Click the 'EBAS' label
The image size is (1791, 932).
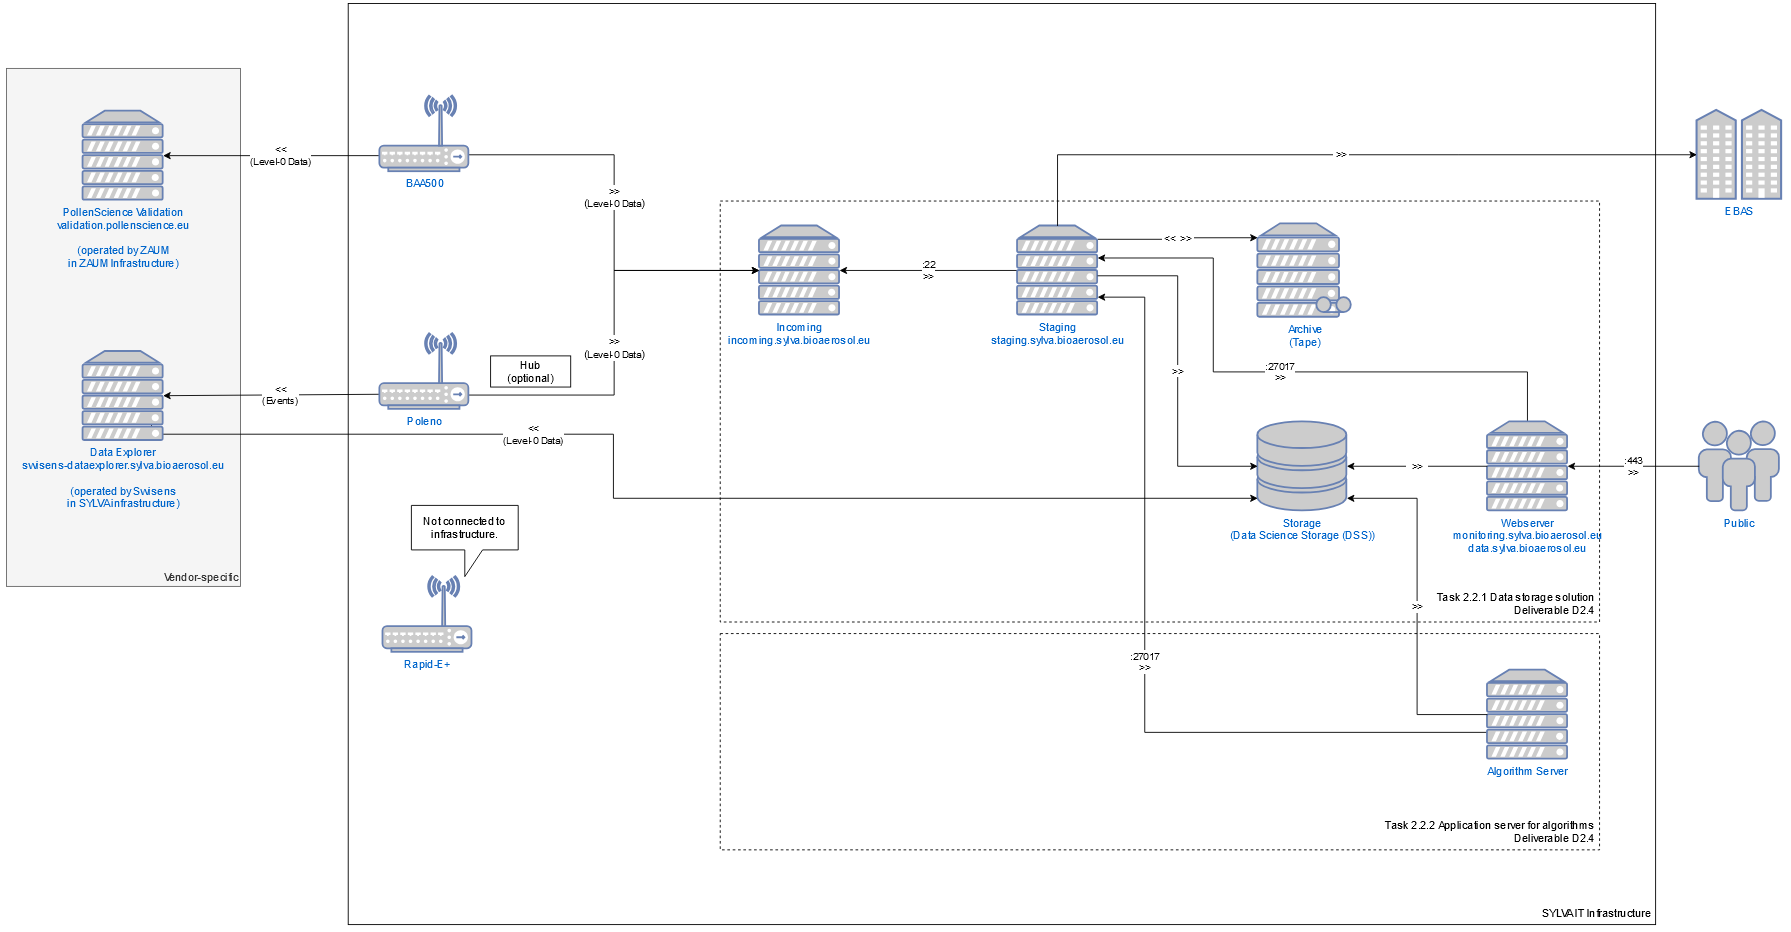coord(1739,212)
